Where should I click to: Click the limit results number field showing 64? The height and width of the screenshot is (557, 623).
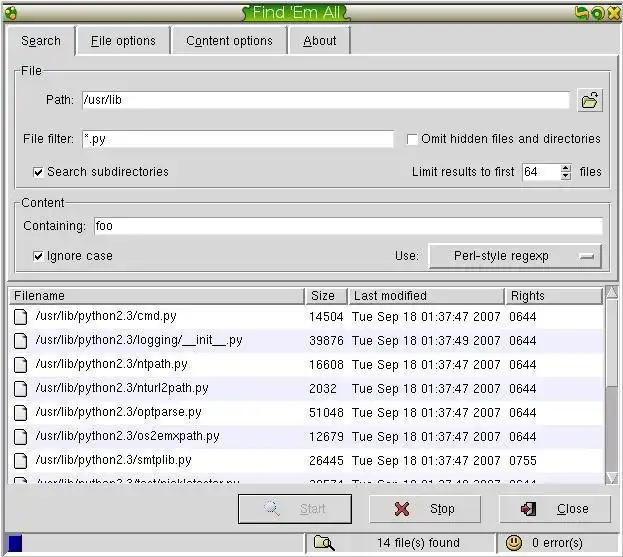[542, 172]
